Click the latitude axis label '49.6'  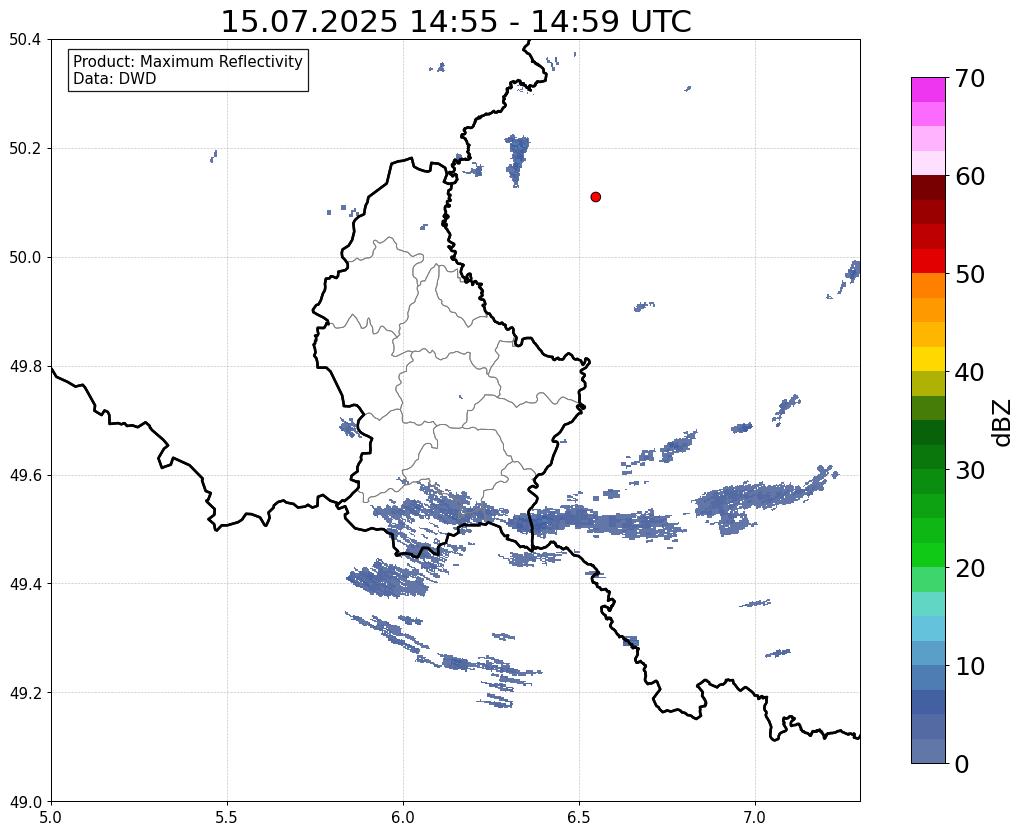[25, 476]
